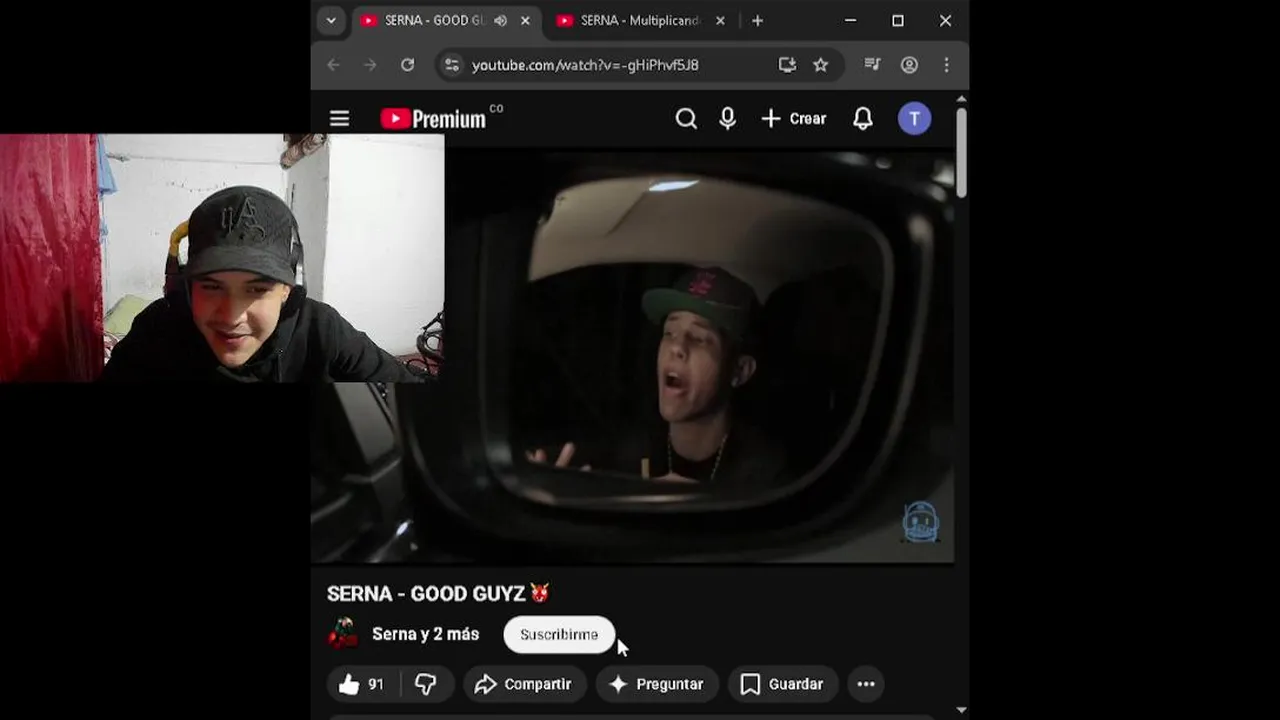1280x720 pixels.
Task: Open the Serna channel avatar
Action: pyautogui.click(x=343, y=634)
